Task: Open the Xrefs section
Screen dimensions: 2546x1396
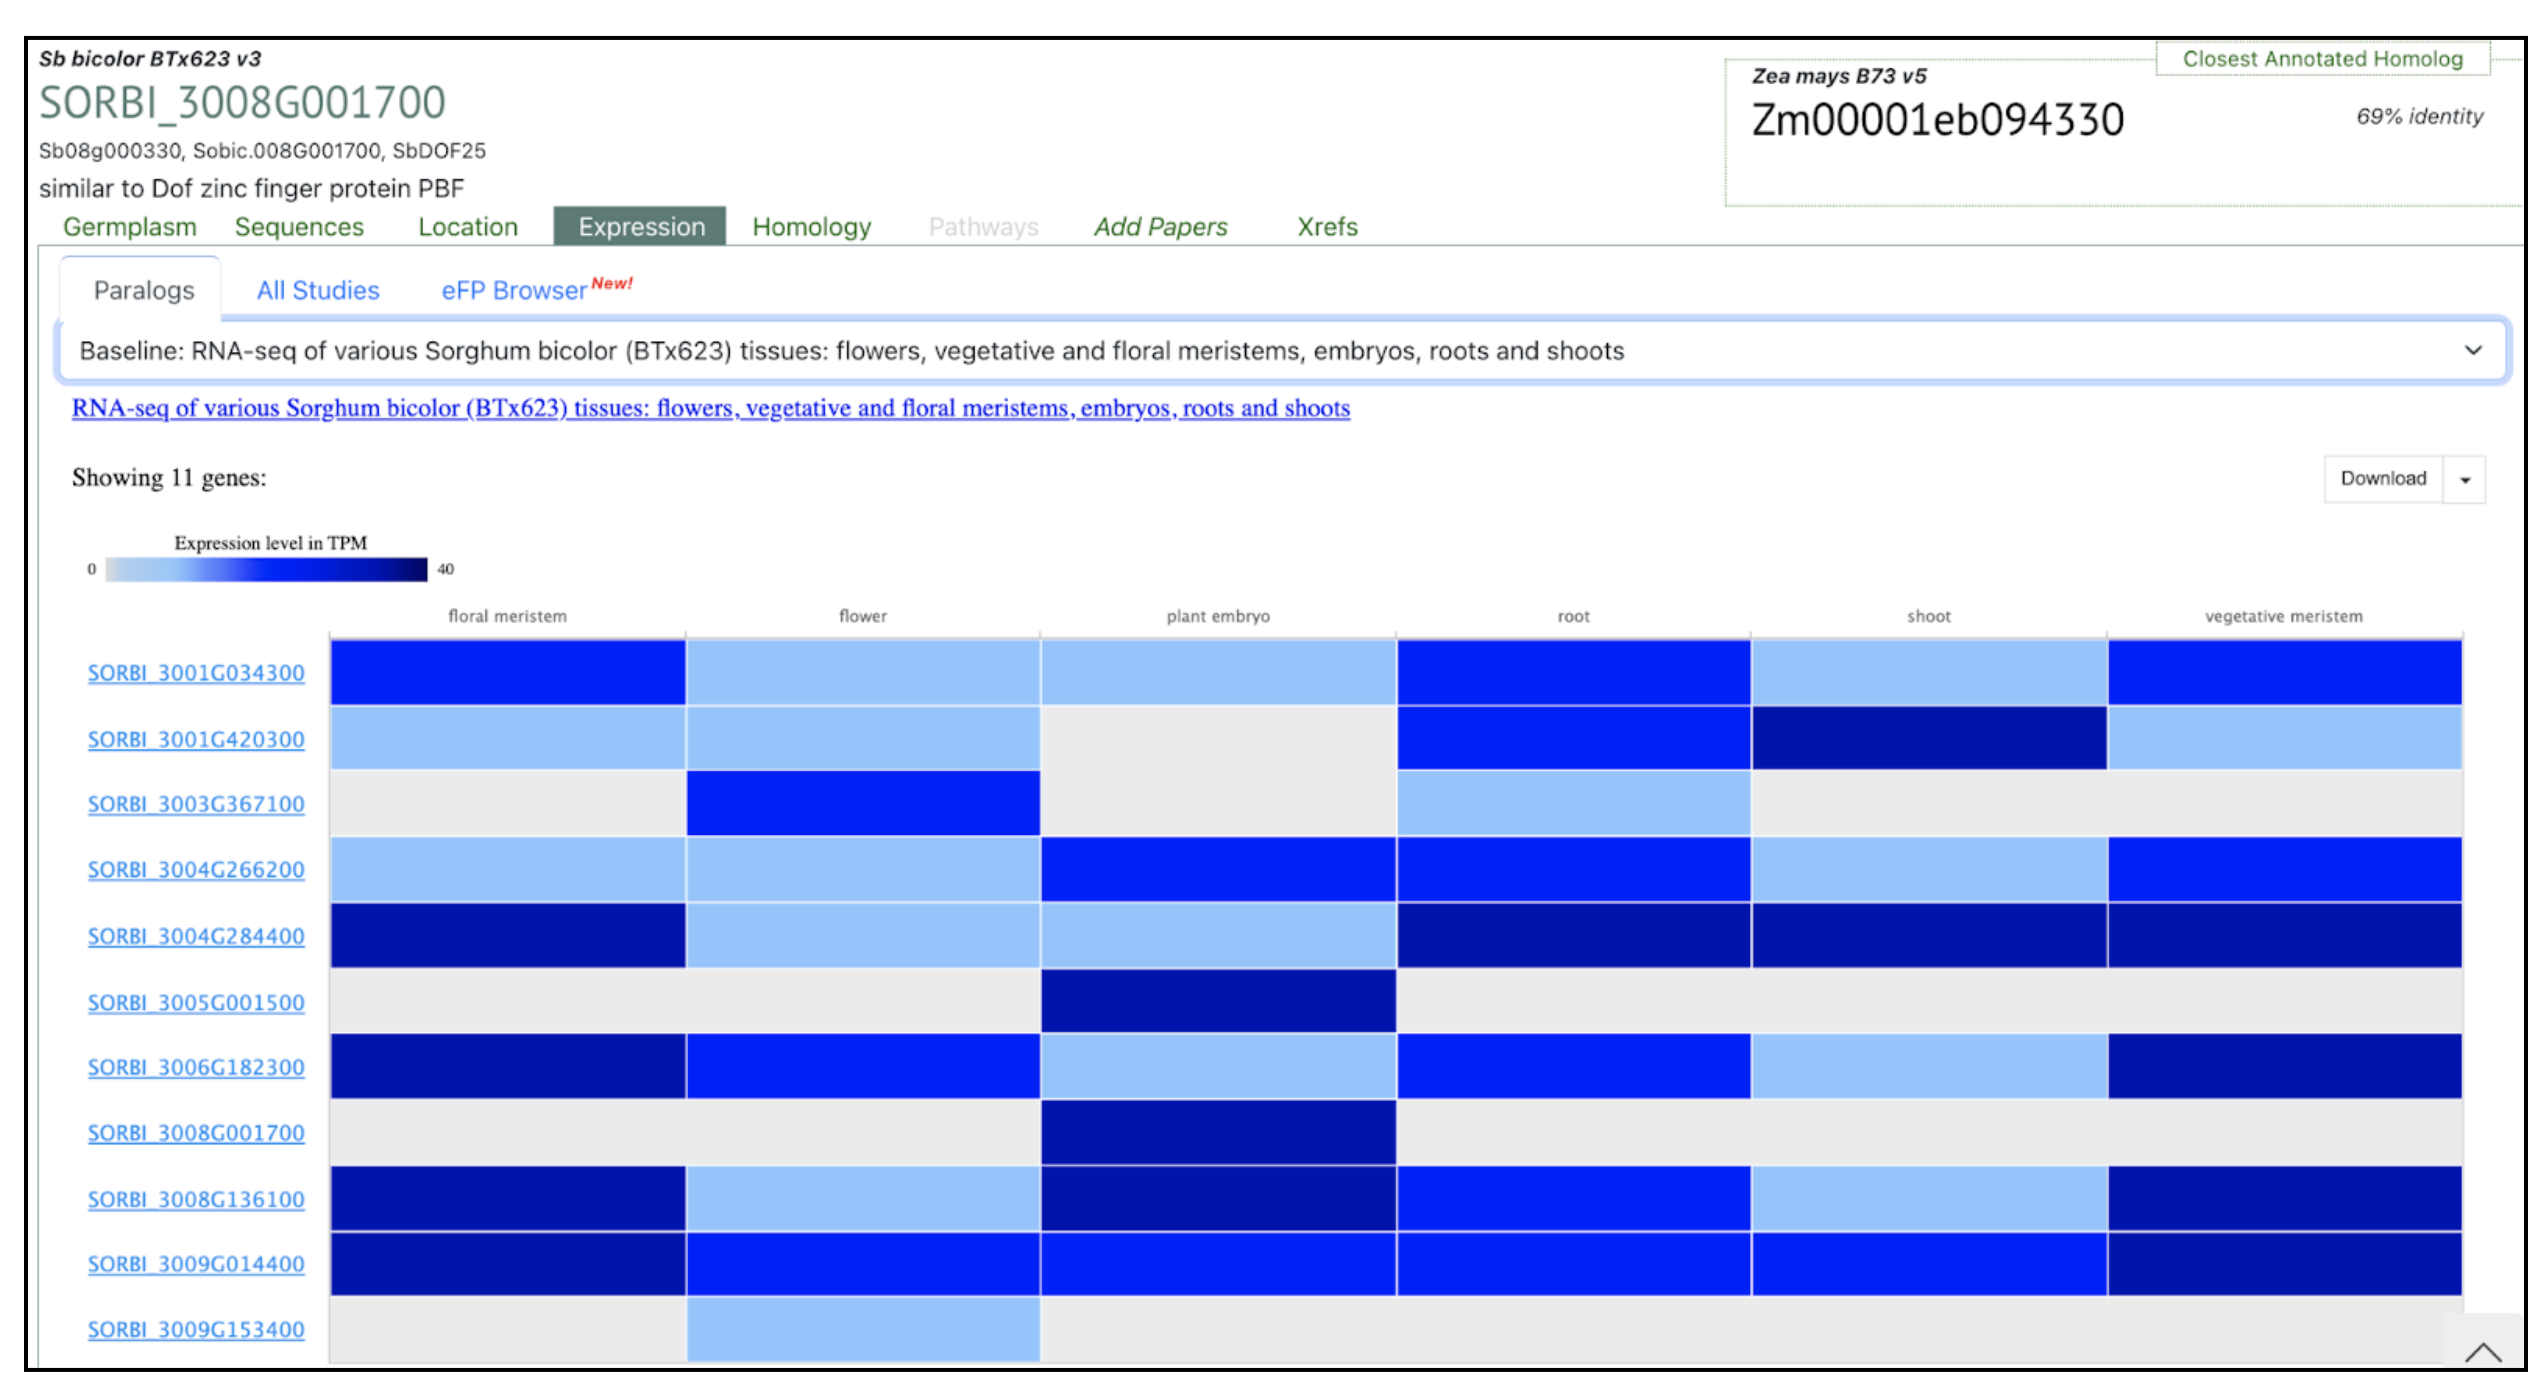Action: (x=1327, y=227)
